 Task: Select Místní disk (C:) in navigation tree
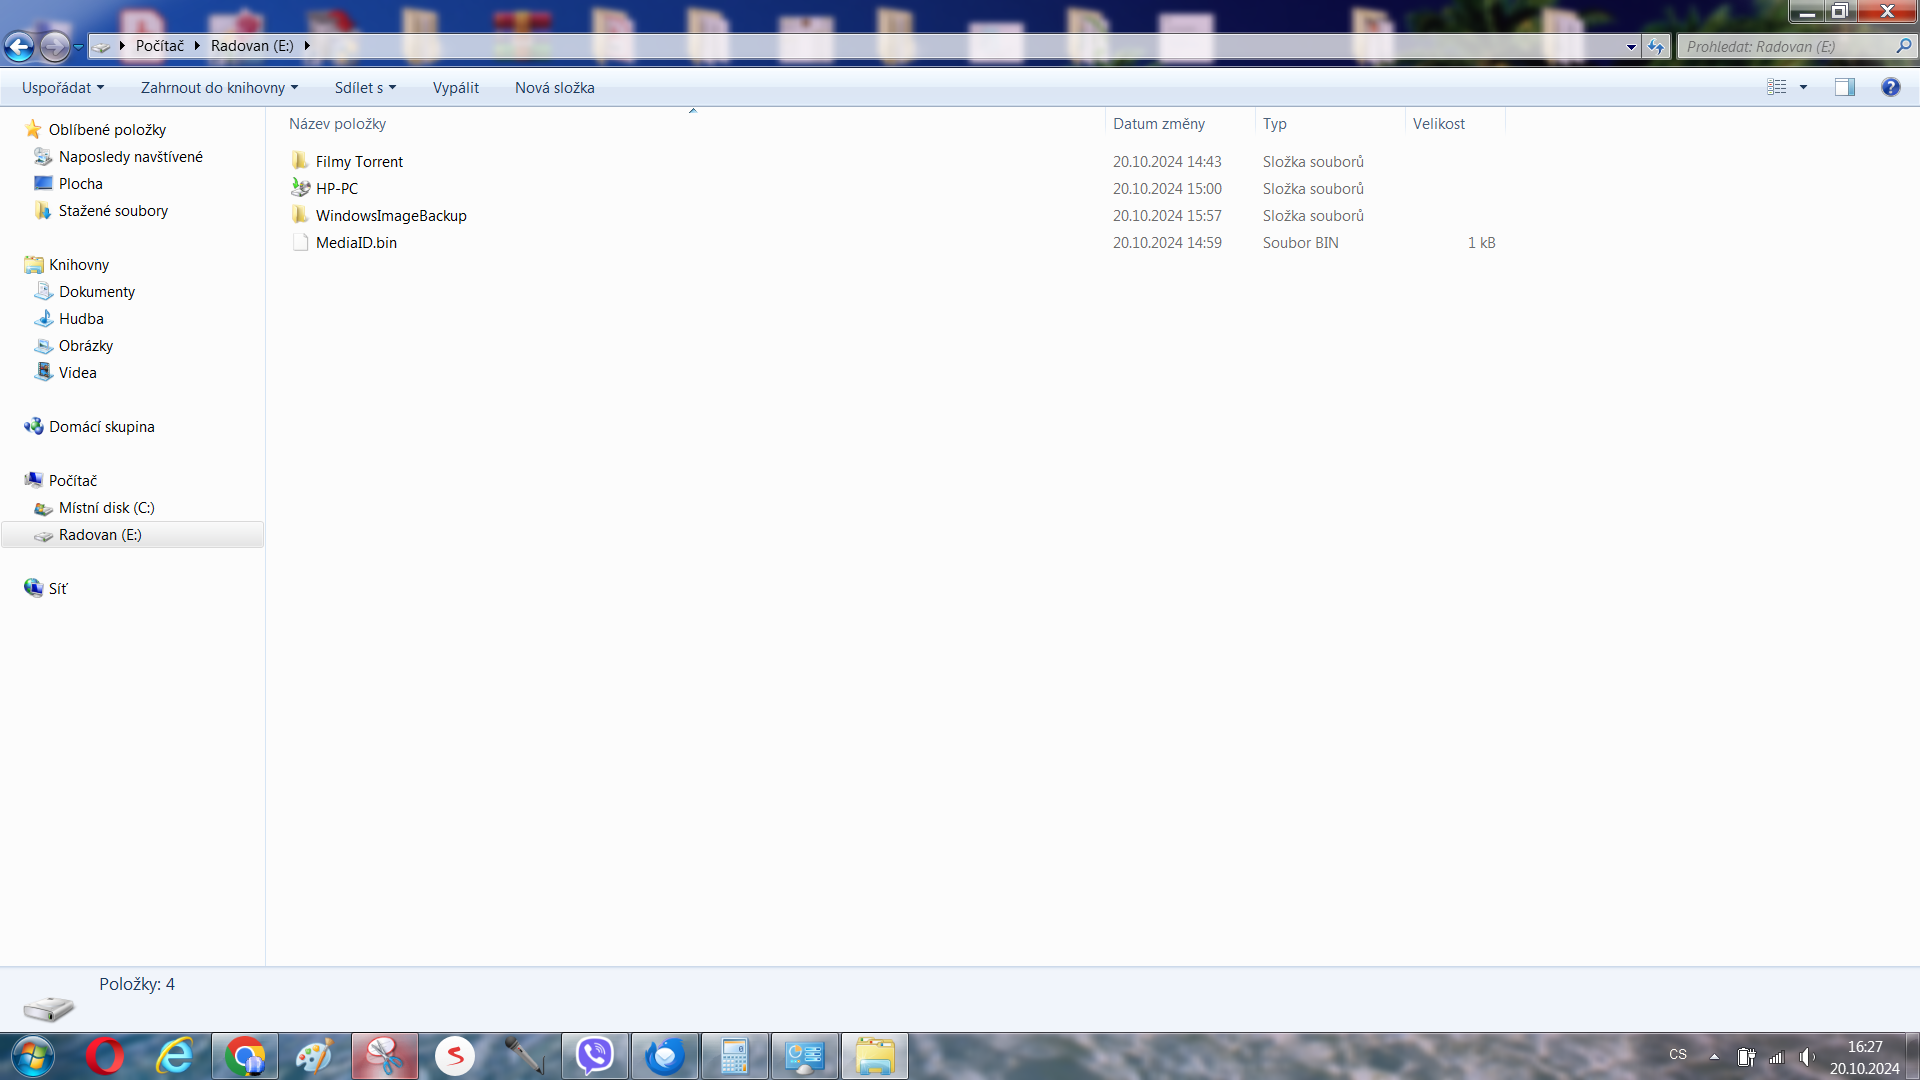pyautogui.click(x=106, y=507)
